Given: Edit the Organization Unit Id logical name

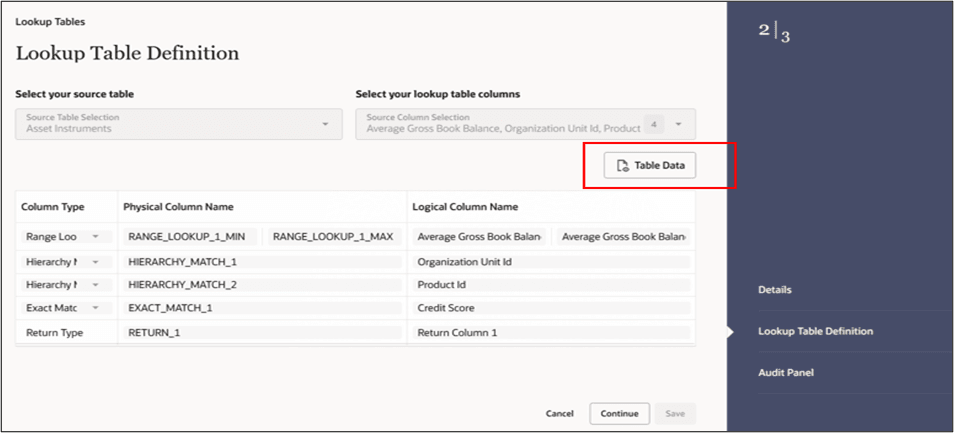Looking at the screenshot, I should pos(551,262).
